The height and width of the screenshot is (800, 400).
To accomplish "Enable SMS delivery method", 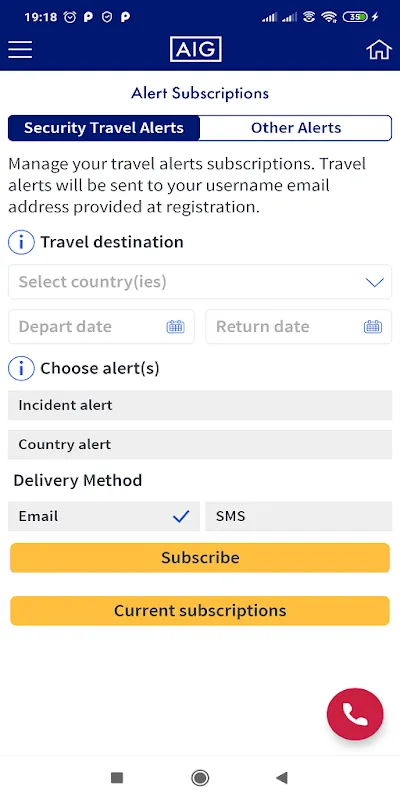I will point(298,516).
